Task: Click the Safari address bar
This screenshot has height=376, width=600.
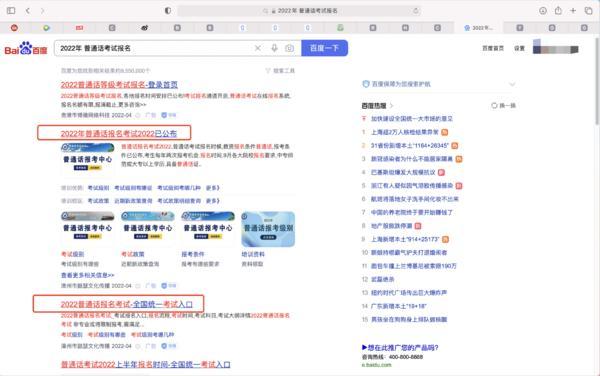Action: (x=299, y=11)
